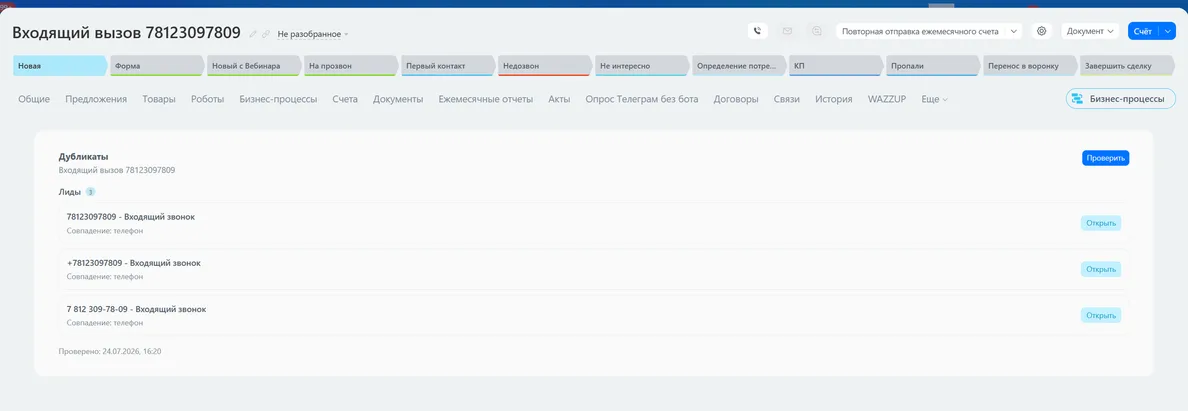Open lead 7 812 309-78-09 with Открыть
This screenshot has height=411, width=1188.
[x=1100, y=315]
